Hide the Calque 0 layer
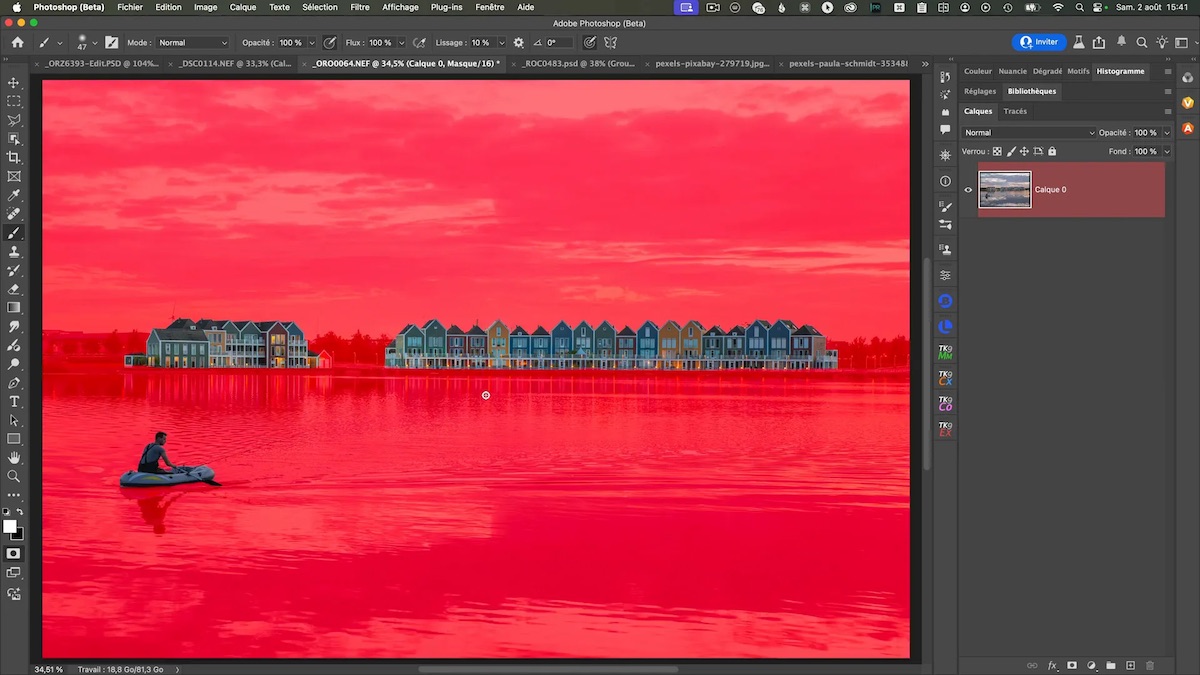 click(968, 190)
